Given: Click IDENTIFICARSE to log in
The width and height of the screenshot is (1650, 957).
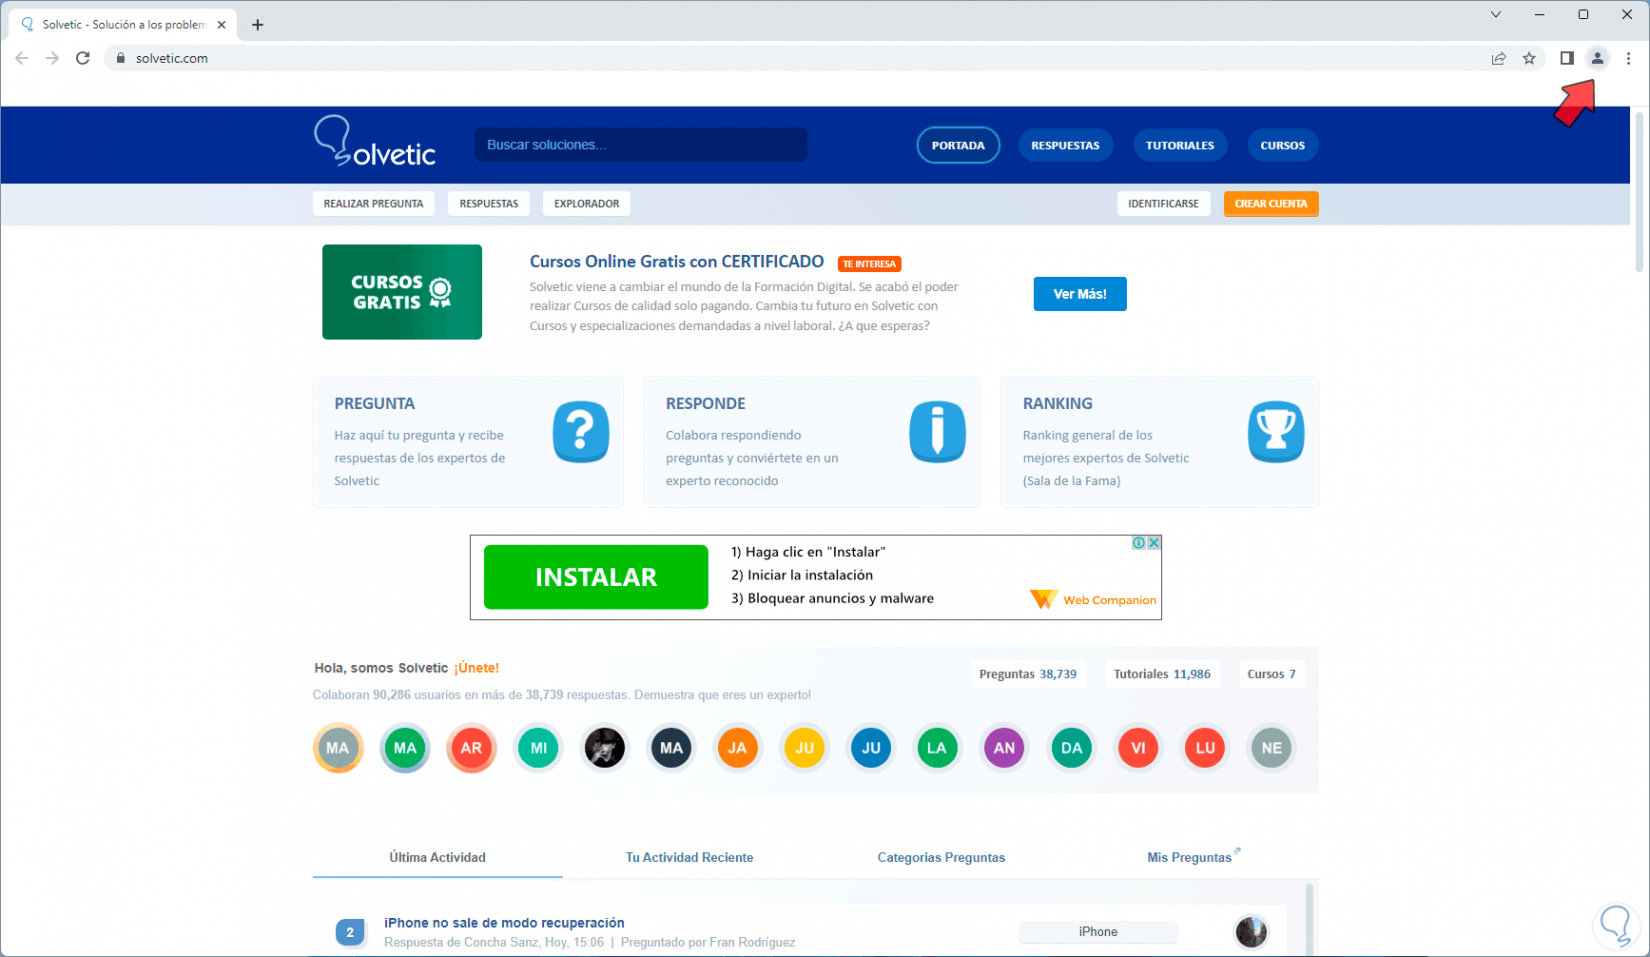Looking at the screenshot, I should coord(1163,204).
